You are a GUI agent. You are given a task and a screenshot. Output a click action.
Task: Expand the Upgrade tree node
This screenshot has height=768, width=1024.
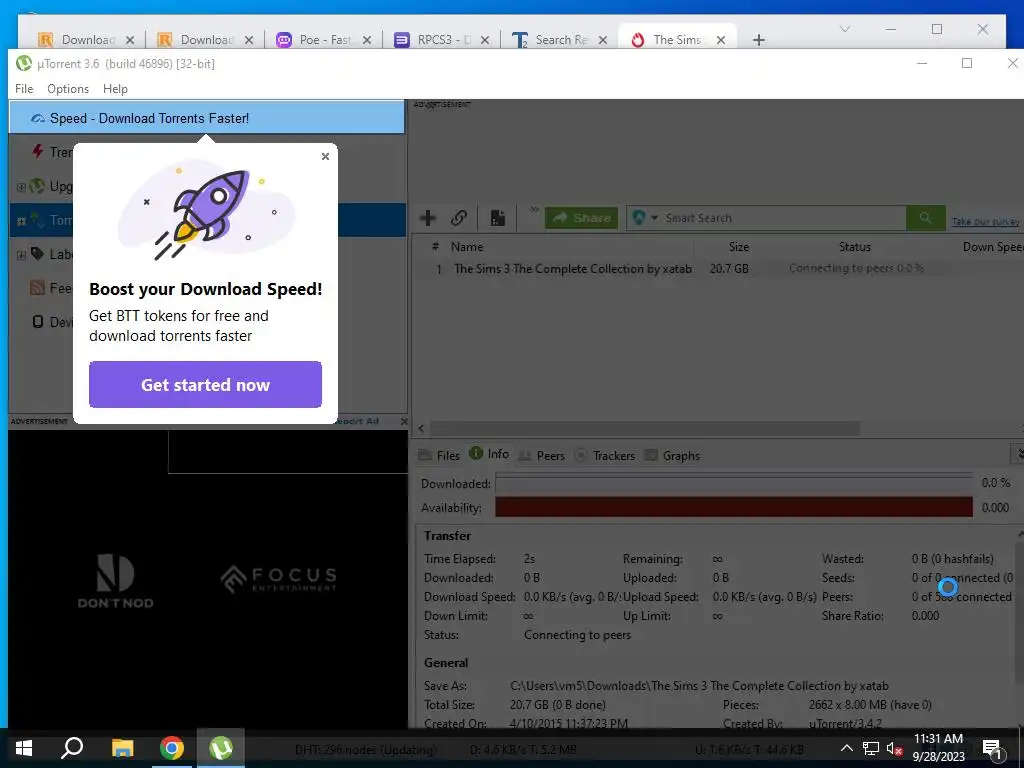pos(21,187)
